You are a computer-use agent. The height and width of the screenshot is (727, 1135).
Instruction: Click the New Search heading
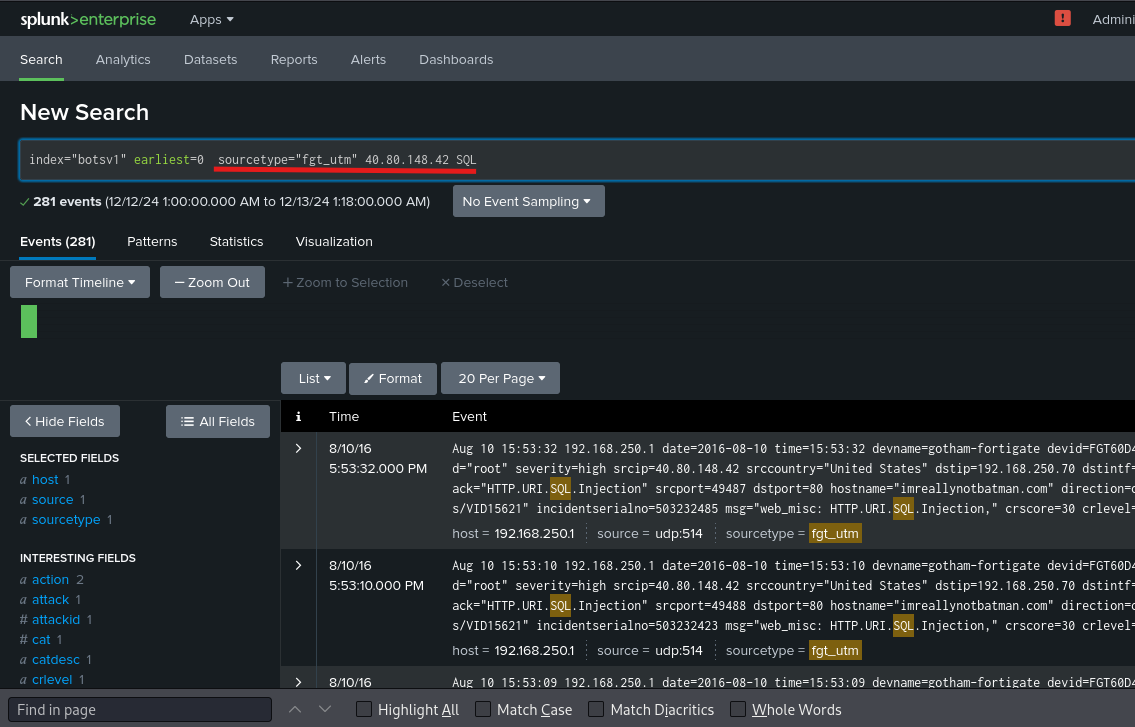(x=85, y=112)
